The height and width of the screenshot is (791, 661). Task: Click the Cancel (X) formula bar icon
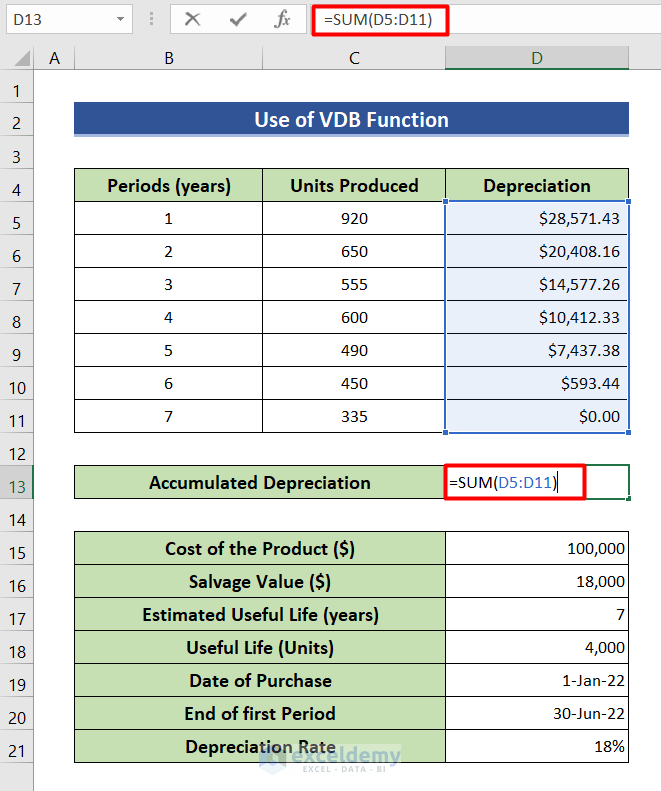pyautogui.click(x=193, y=19)
